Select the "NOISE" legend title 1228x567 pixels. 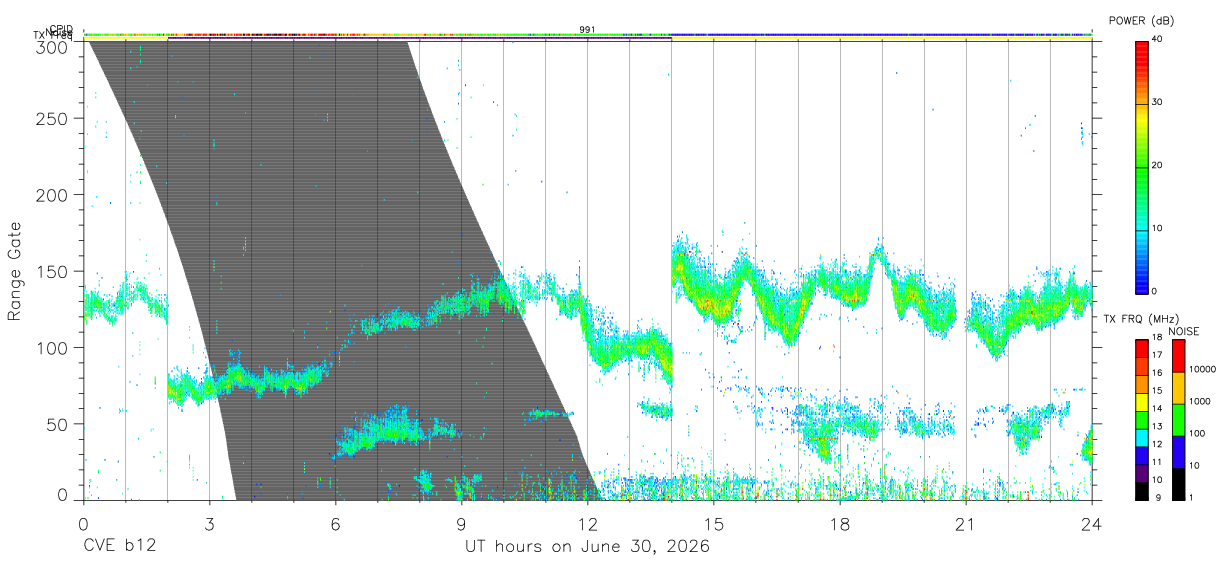click(1186, 331)
